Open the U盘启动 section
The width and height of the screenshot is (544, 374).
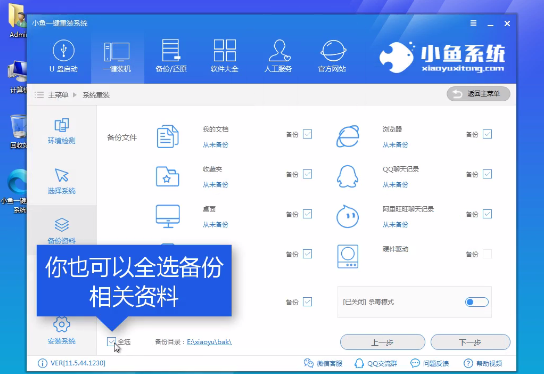pyautogui.click(x=63, y=56)
